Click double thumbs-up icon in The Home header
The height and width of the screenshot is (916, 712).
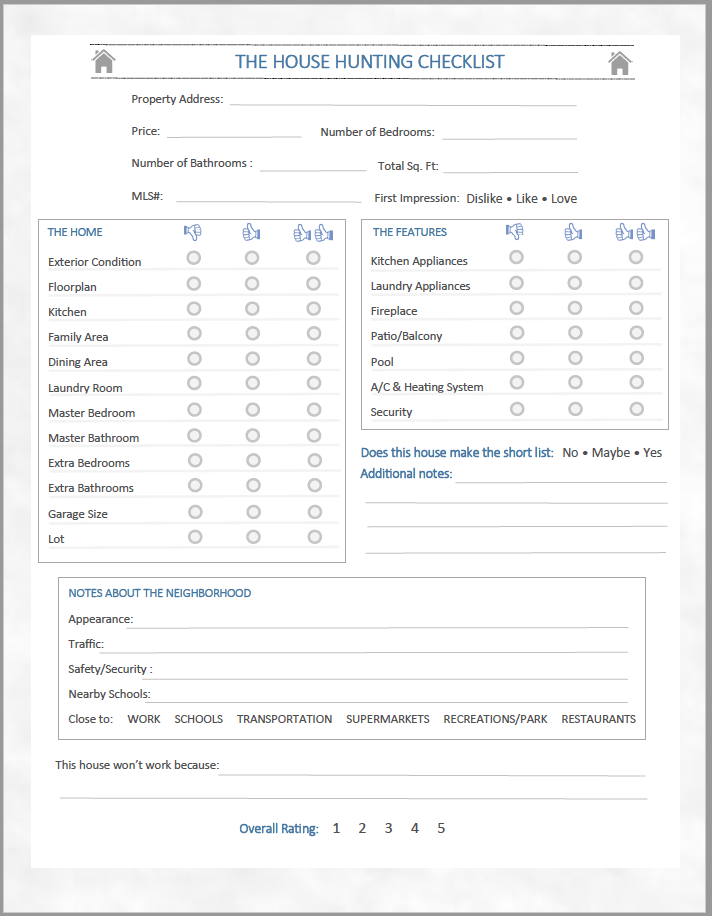pos(313,232)
